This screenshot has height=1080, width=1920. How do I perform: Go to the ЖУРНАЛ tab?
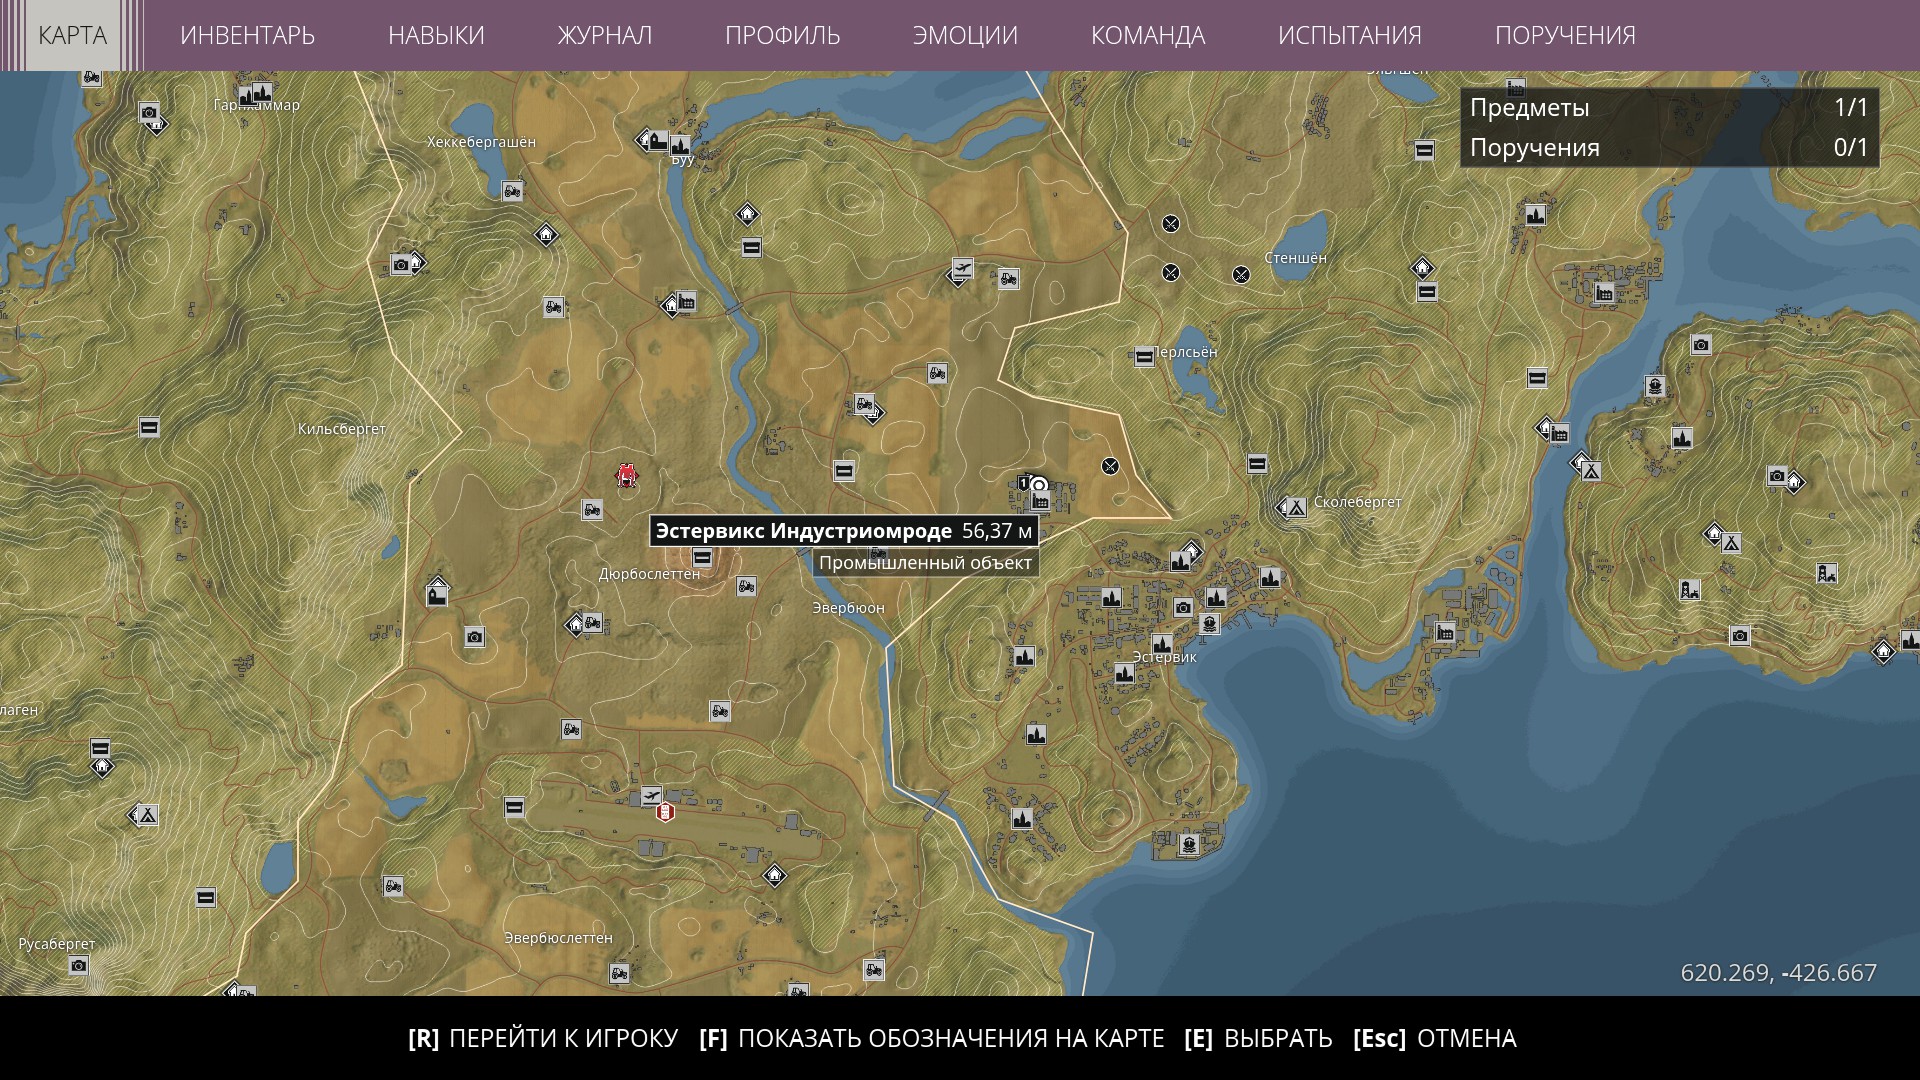pos(604,35)
